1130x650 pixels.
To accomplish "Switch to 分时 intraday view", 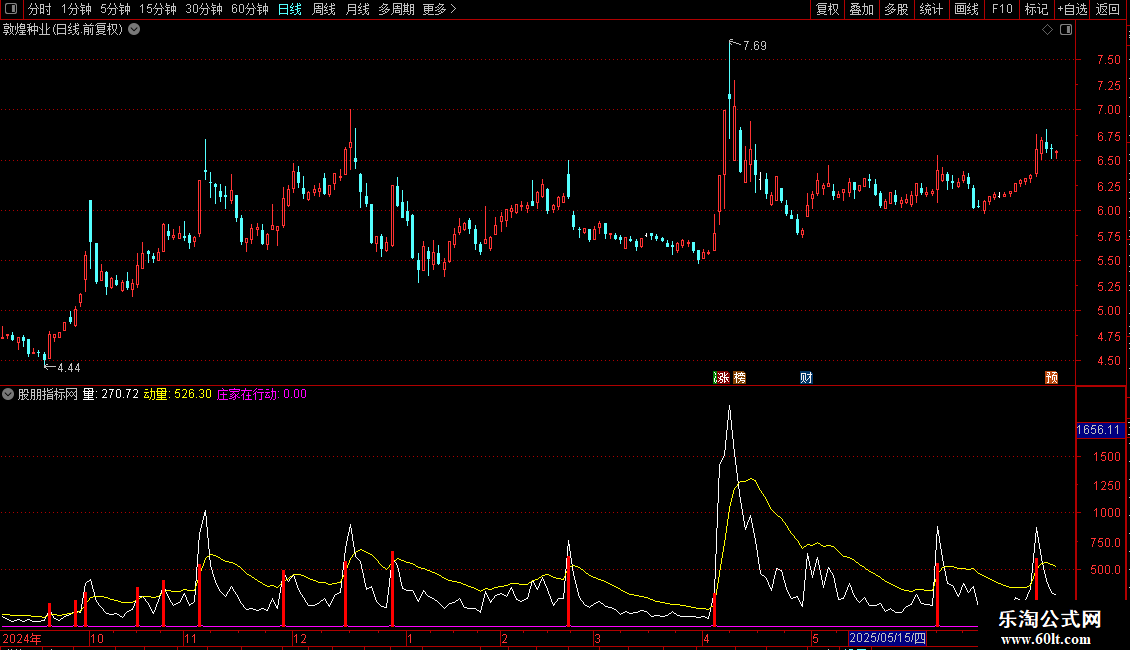I will (40, 9).
